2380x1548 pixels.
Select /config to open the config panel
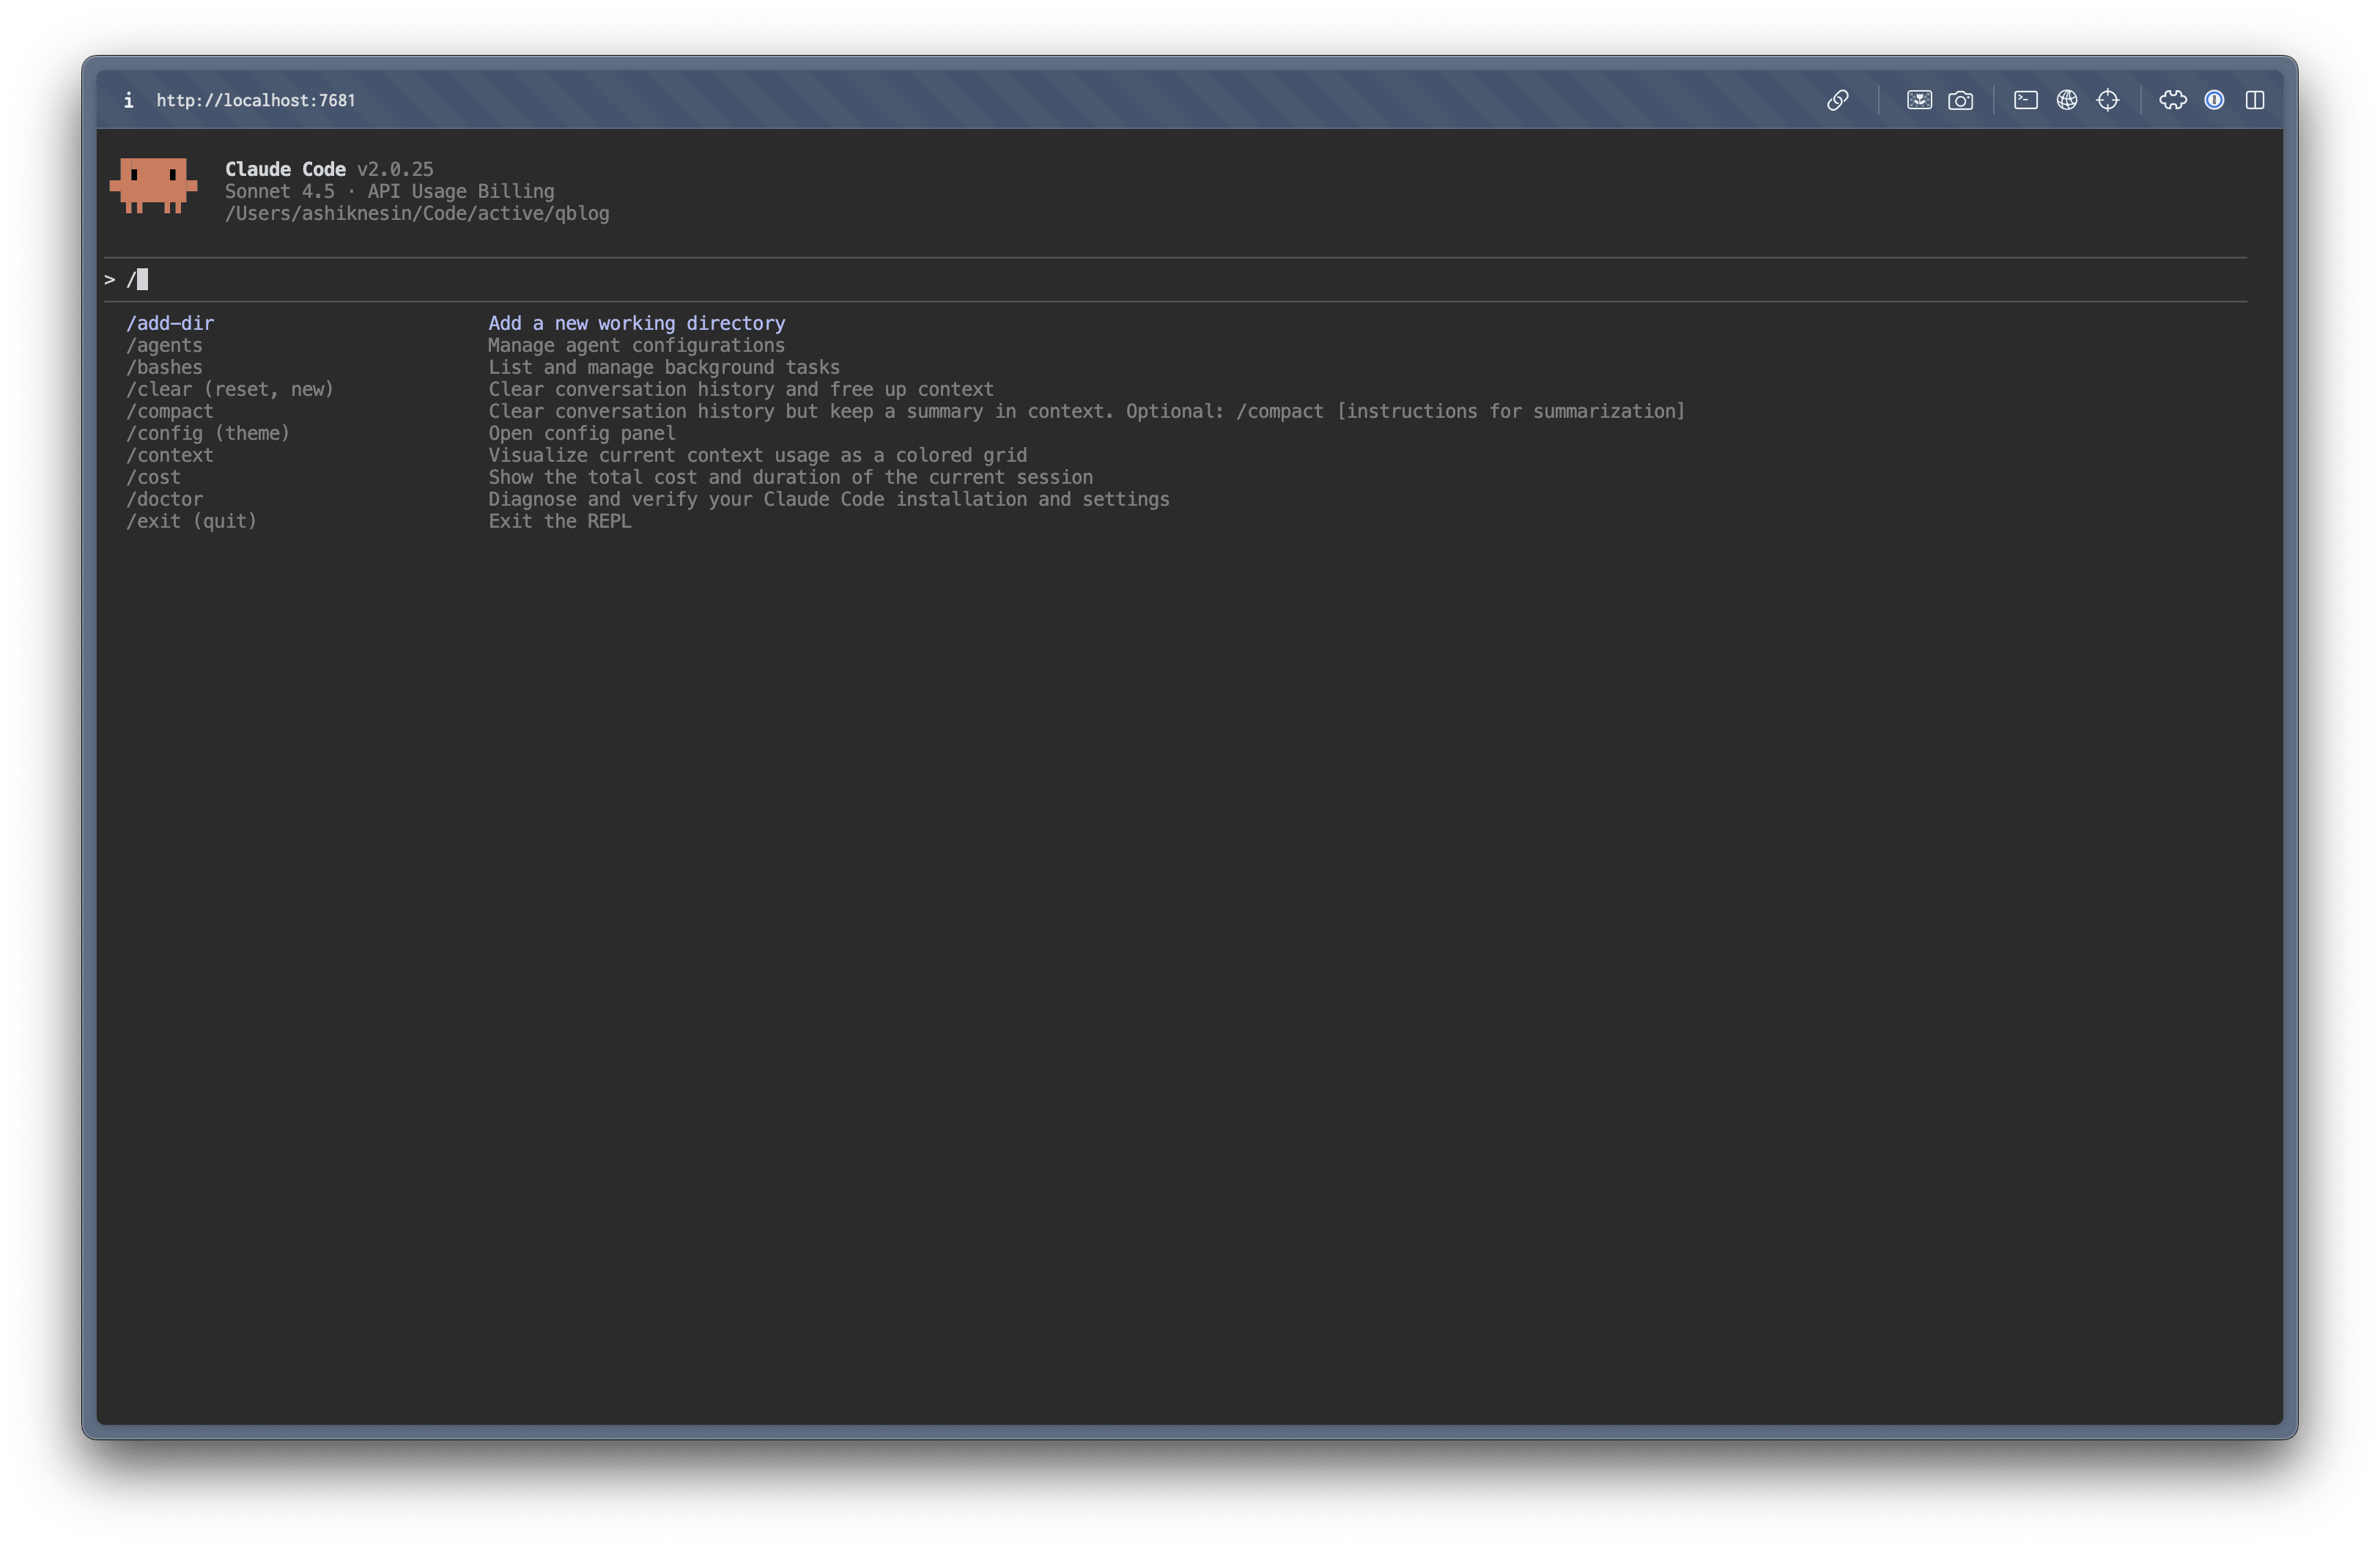tap(208, 433)
